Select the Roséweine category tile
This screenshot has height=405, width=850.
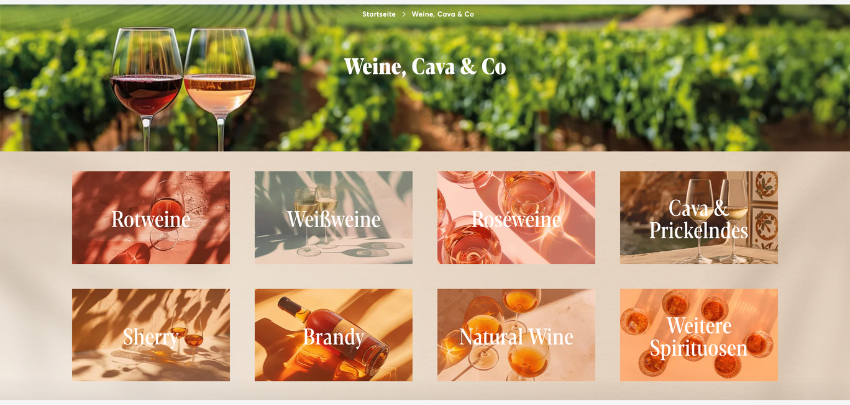coord(516,217)
